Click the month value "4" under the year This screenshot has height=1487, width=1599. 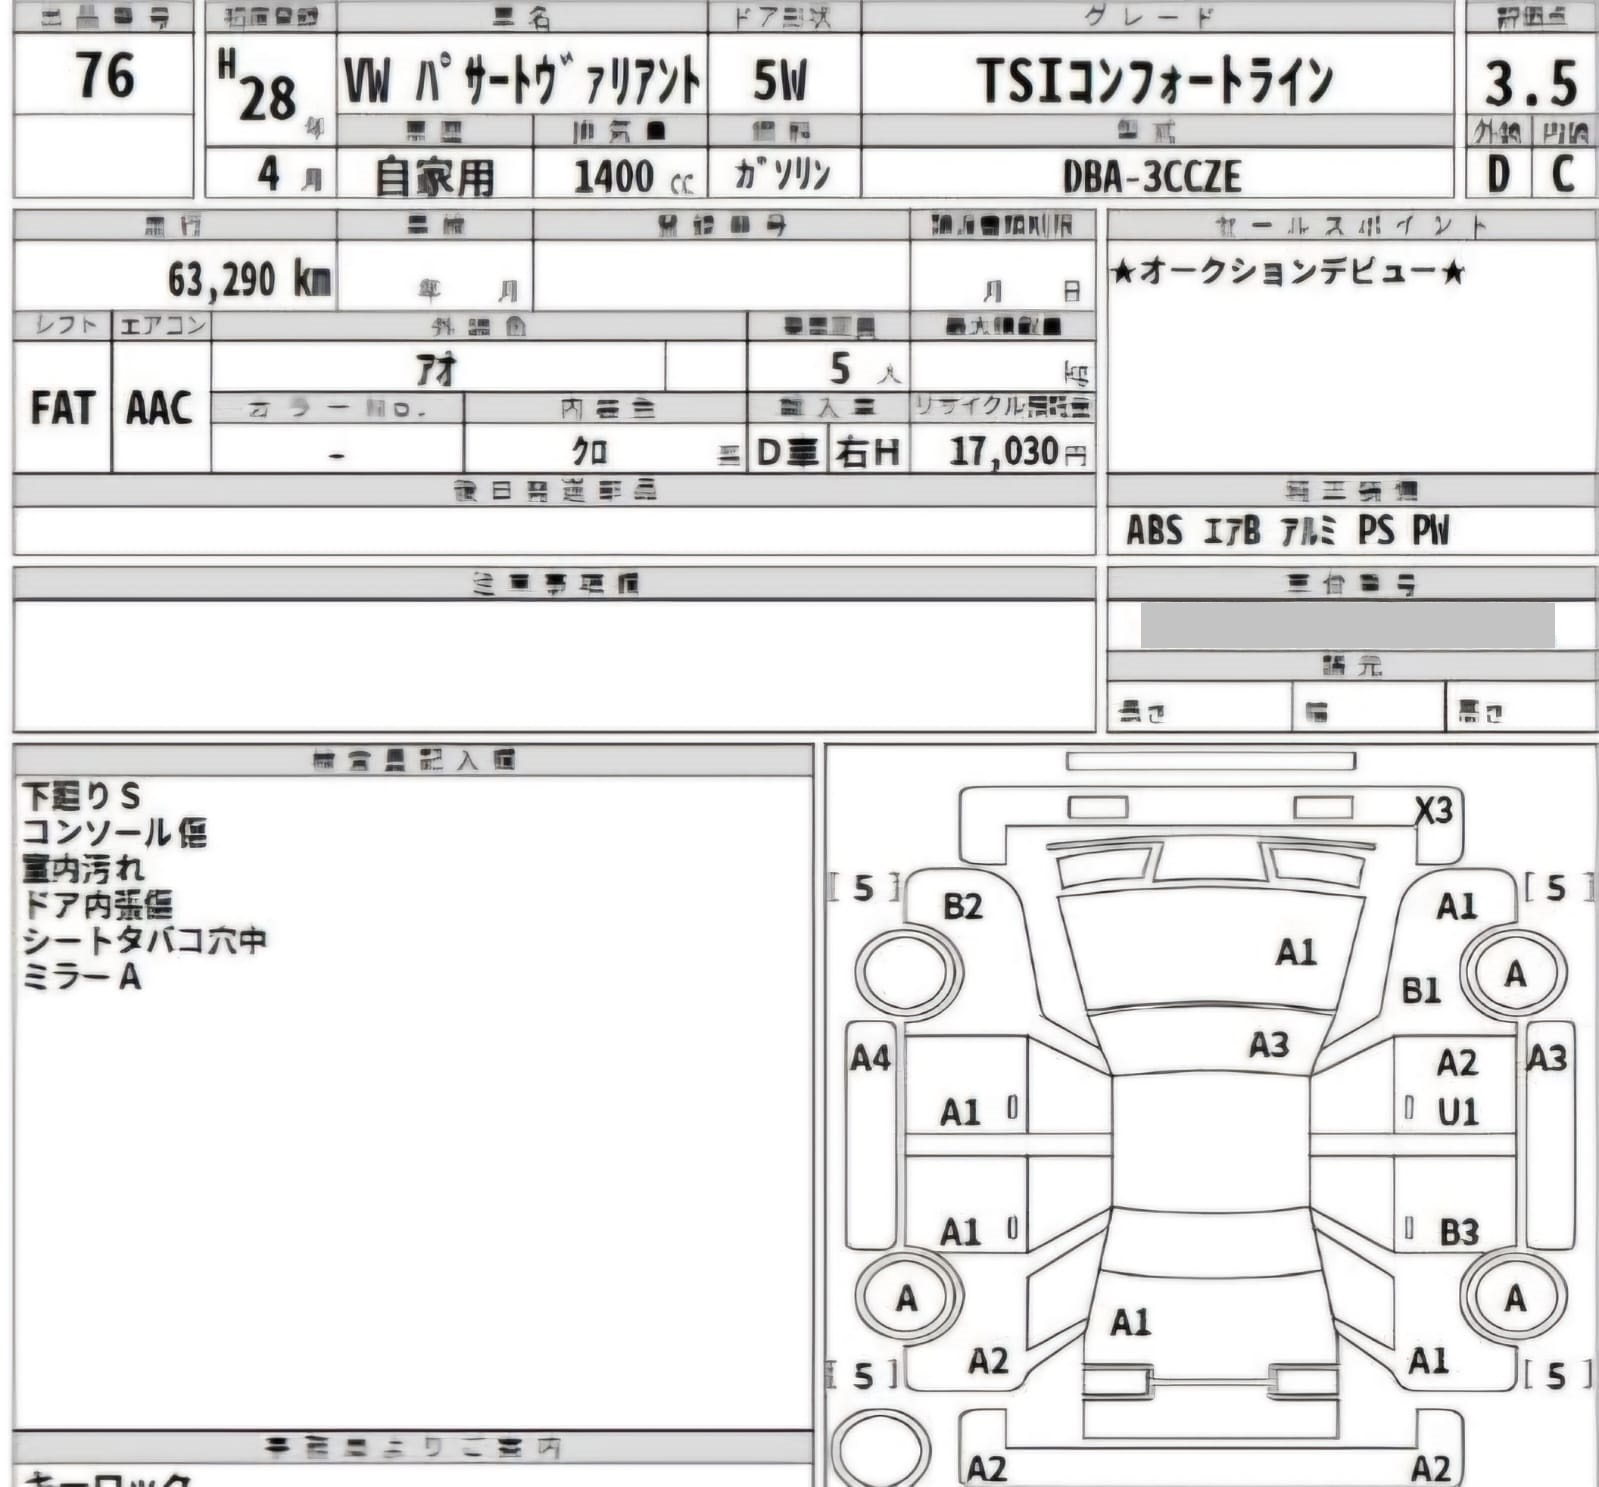(x=268, y=173)
